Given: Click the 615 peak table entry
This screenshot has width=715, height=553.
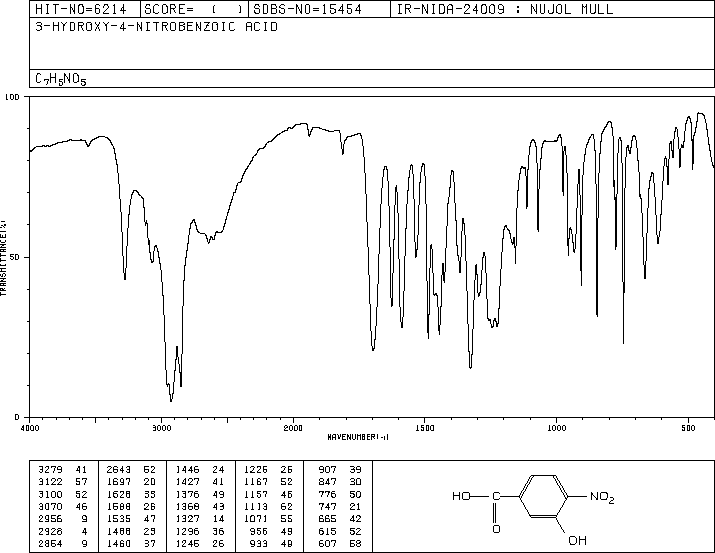Looking at the screenshot, I should (340, 531).
